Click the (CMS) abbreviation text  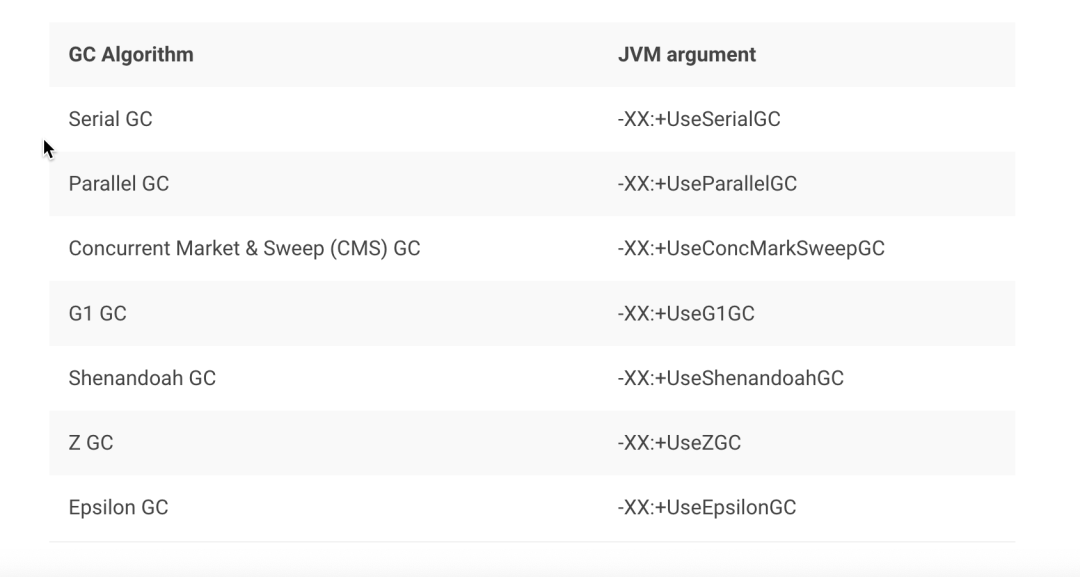357,248
